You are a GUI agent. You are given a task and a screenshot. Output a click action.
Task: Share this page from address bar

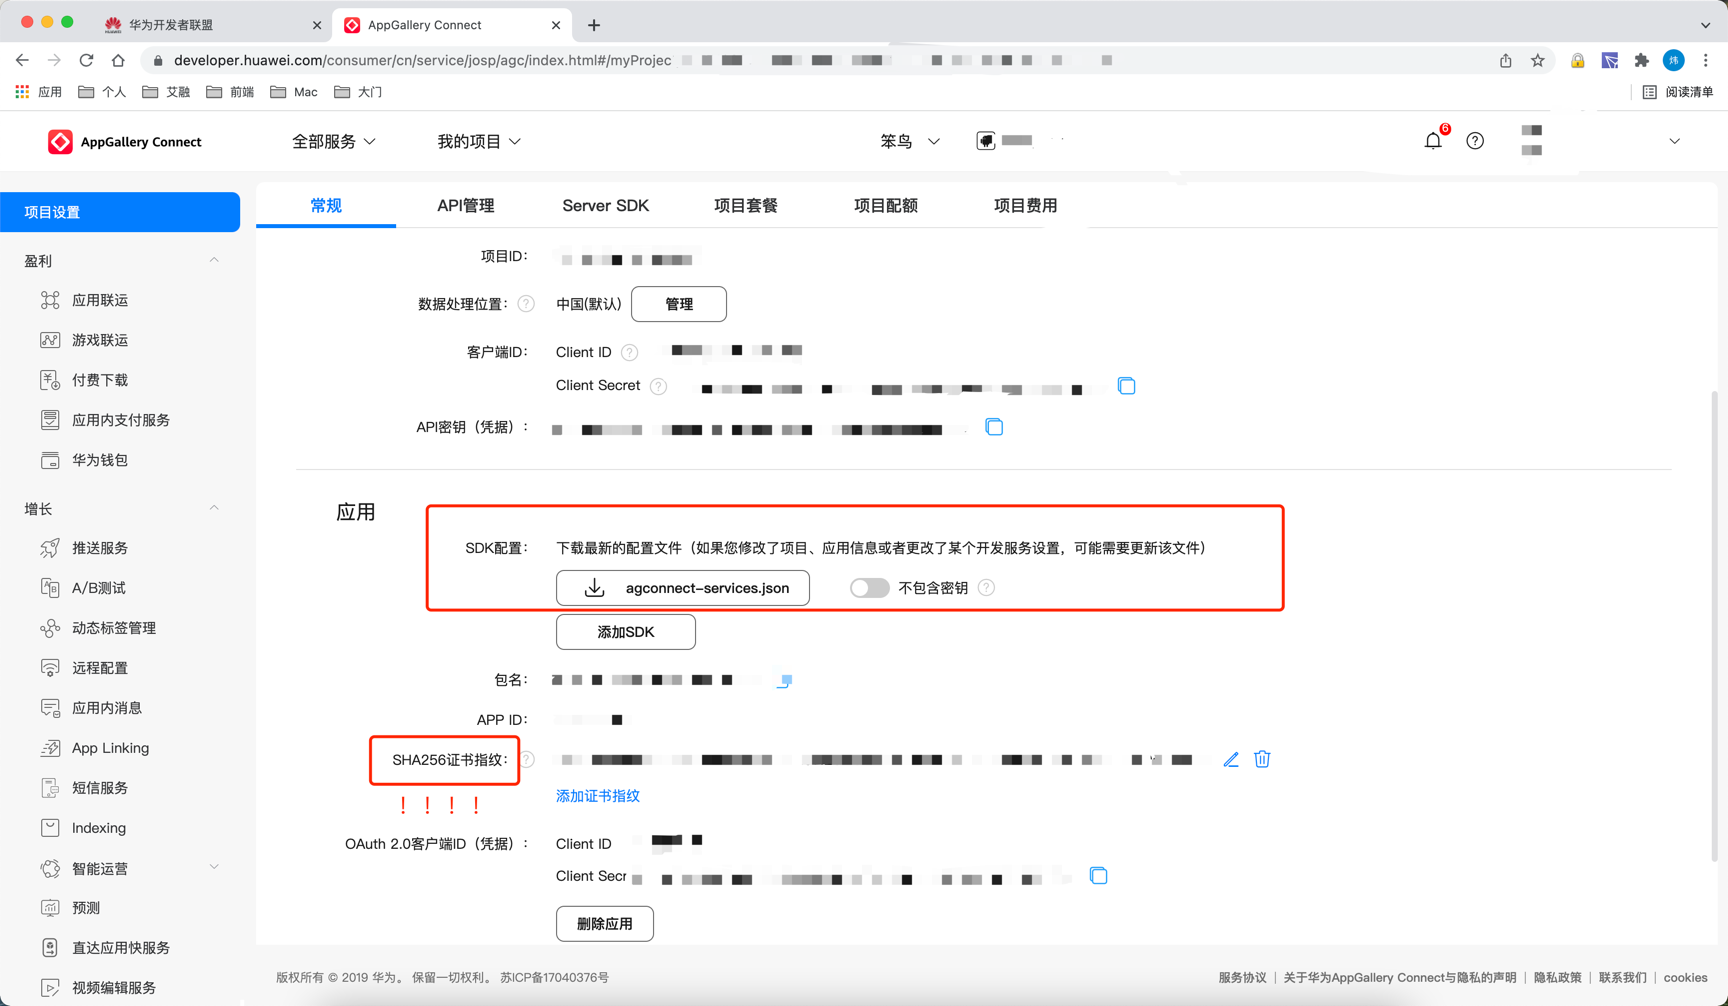pos(1505,60)
